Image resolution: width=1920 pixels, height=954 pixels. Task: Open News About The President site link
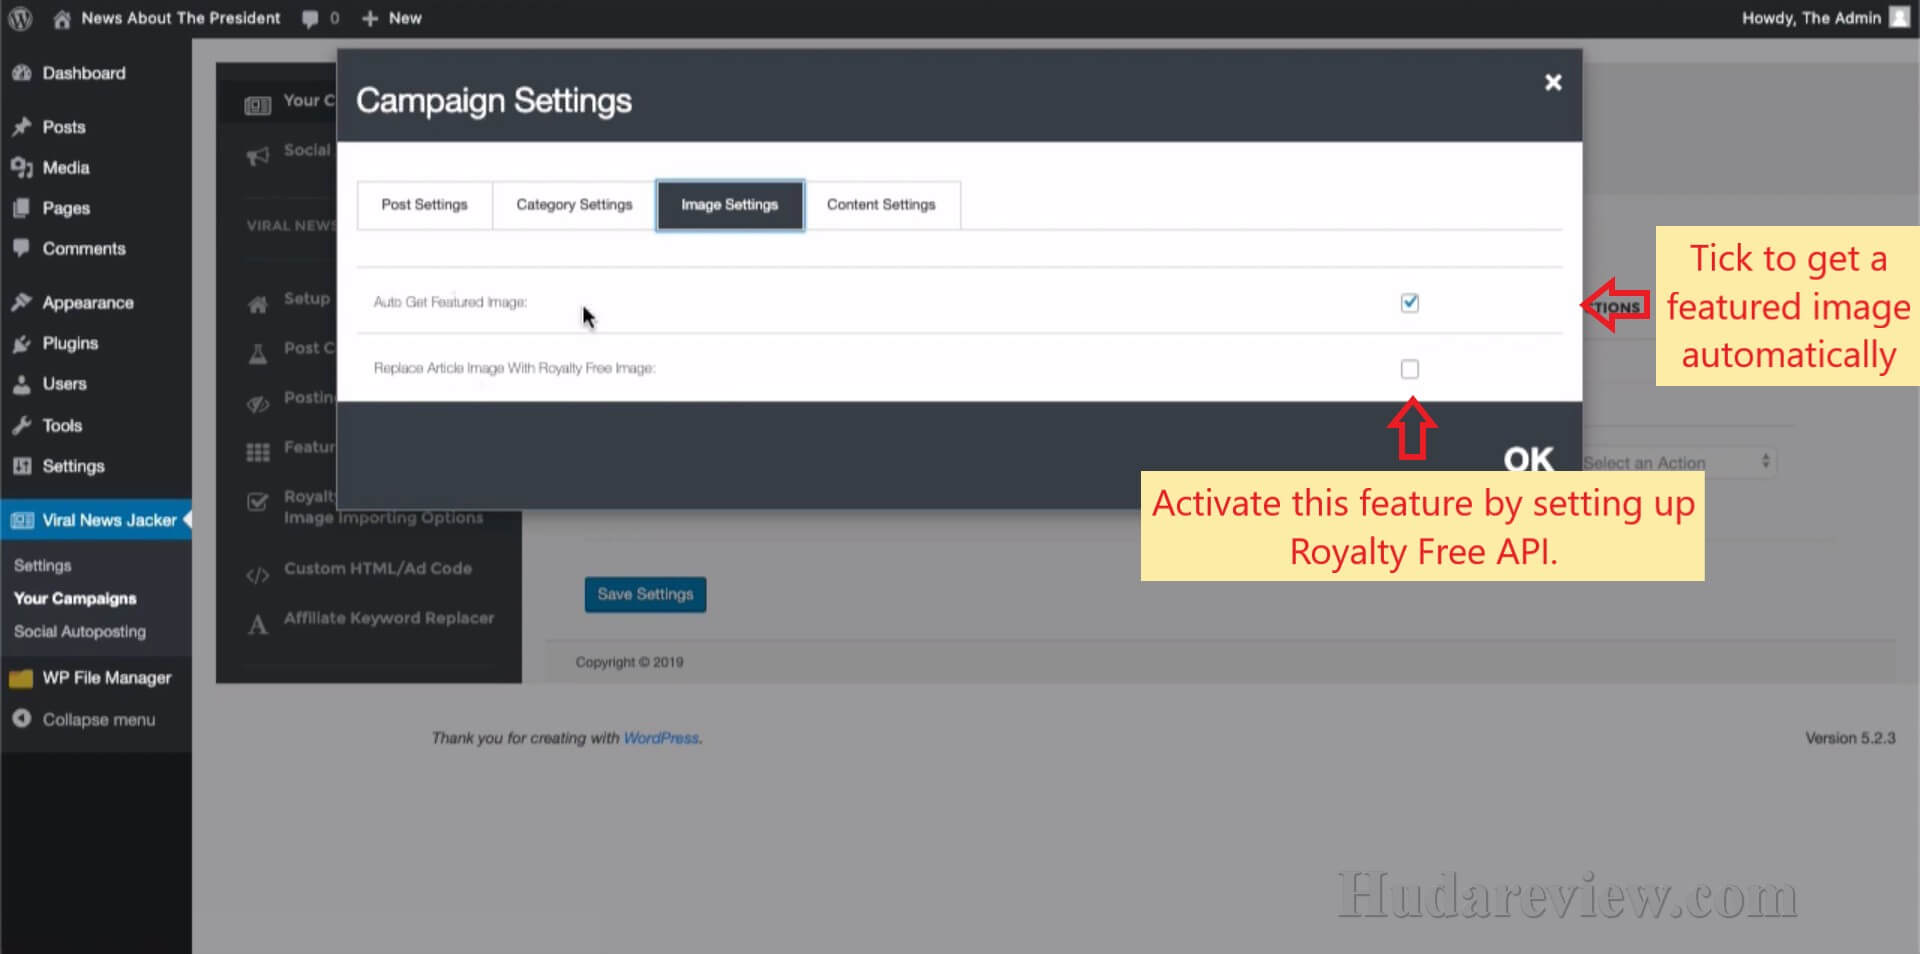180,18
